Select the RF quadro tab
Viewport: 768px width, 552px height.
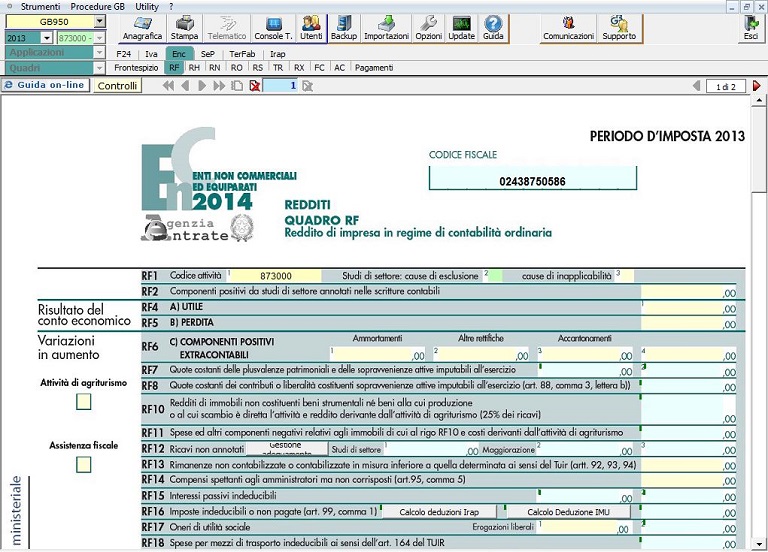(174, 68)
